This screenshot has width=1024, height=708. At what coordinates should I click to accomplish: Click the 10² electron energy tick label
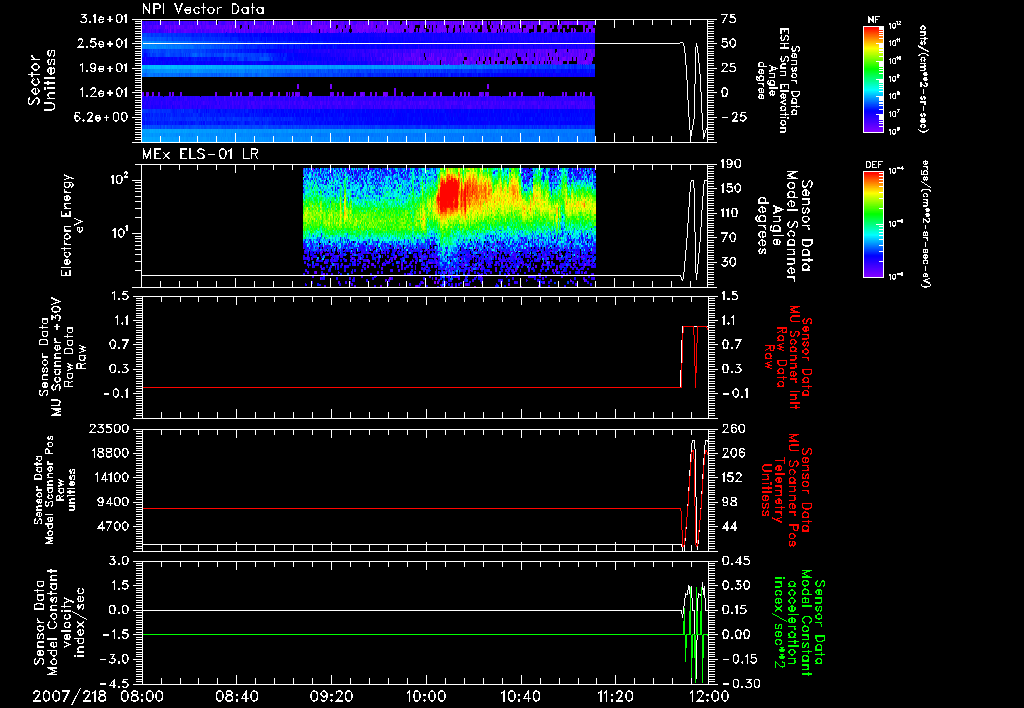point(120,179)
